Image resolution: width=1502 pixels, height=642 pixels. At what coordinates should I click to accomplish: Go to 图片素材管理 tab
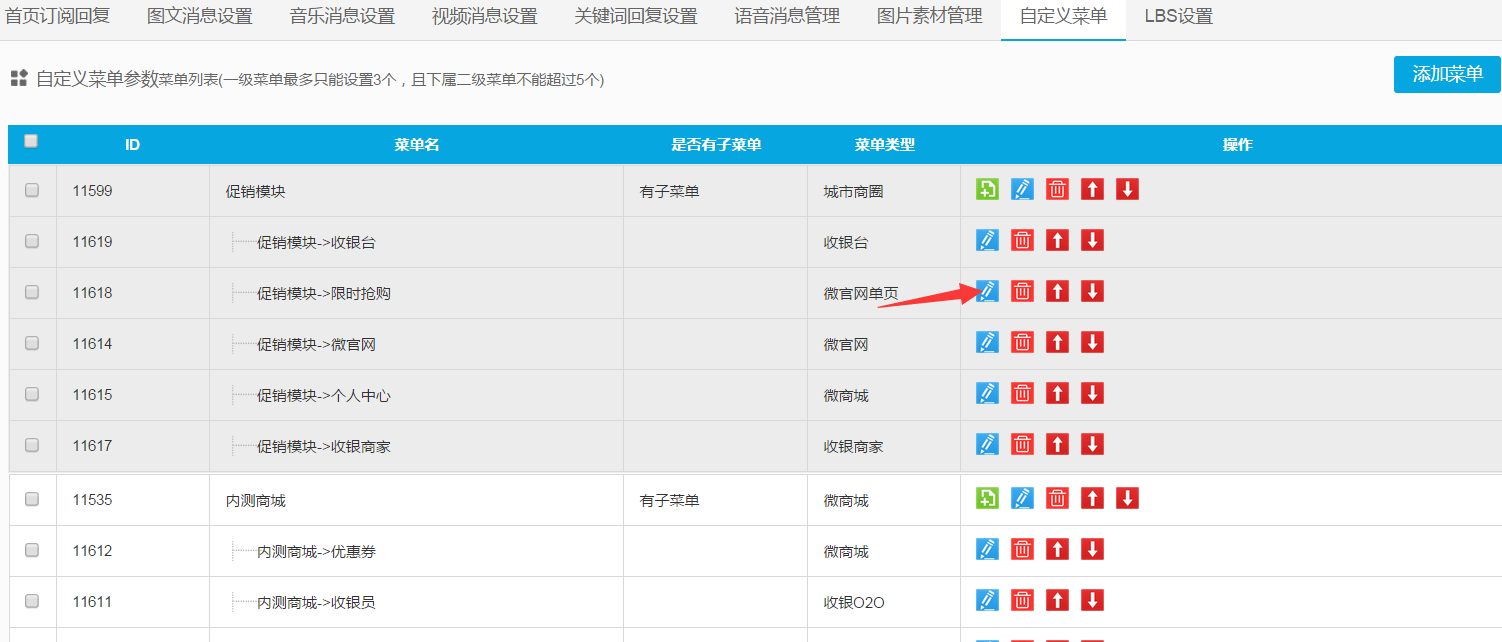point(929,17)
